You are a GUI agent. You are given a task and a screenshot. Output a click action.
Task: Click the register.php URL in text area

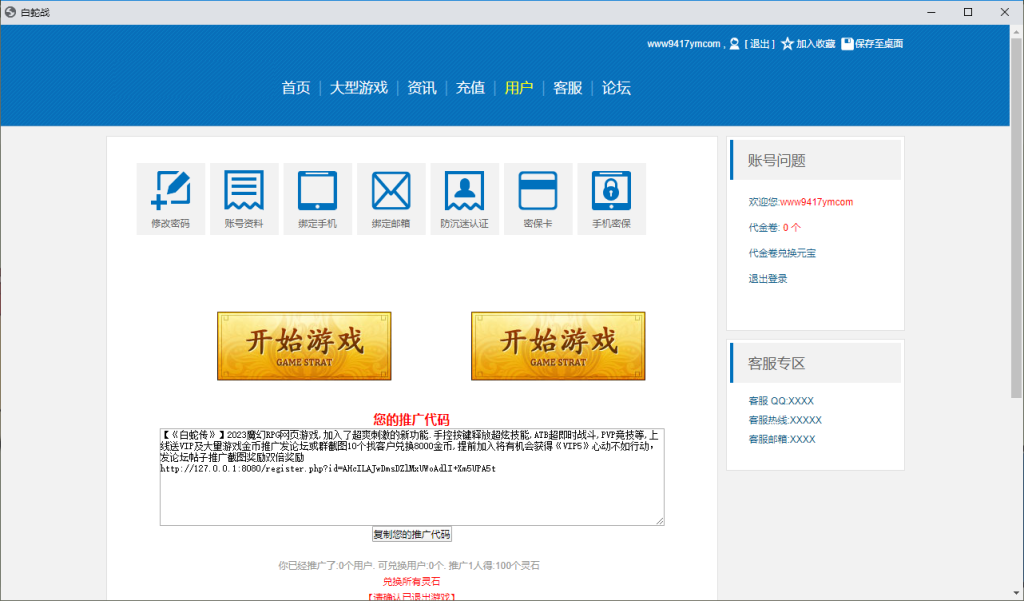coord(328,468)
